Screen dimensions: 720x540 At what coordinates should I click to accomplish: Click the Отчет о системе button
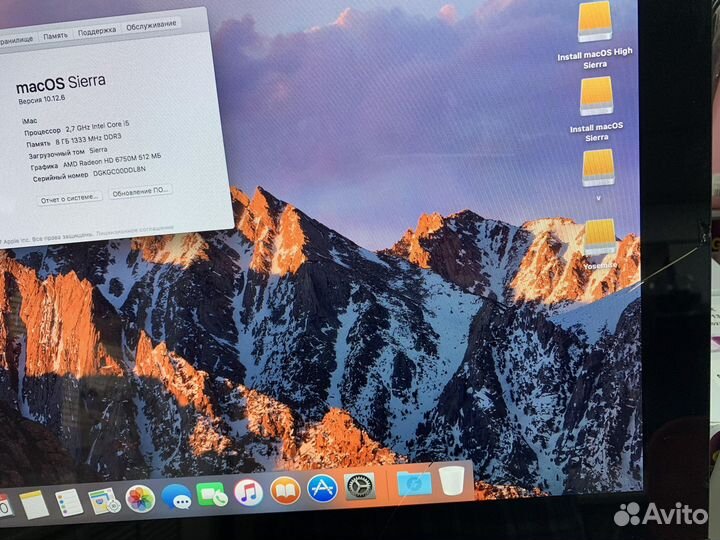69,199
